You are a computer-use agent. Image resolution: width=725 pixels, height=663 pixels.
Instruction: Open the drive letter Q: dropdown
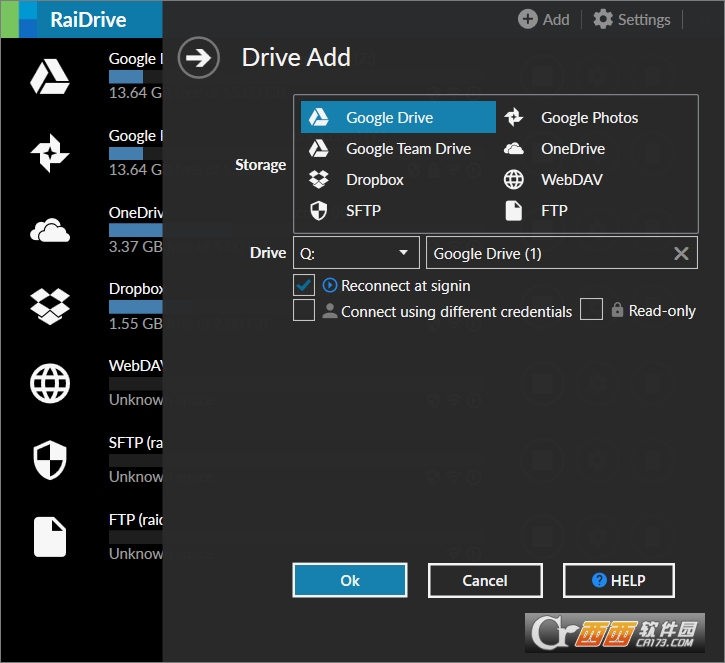tap(356, 252)
